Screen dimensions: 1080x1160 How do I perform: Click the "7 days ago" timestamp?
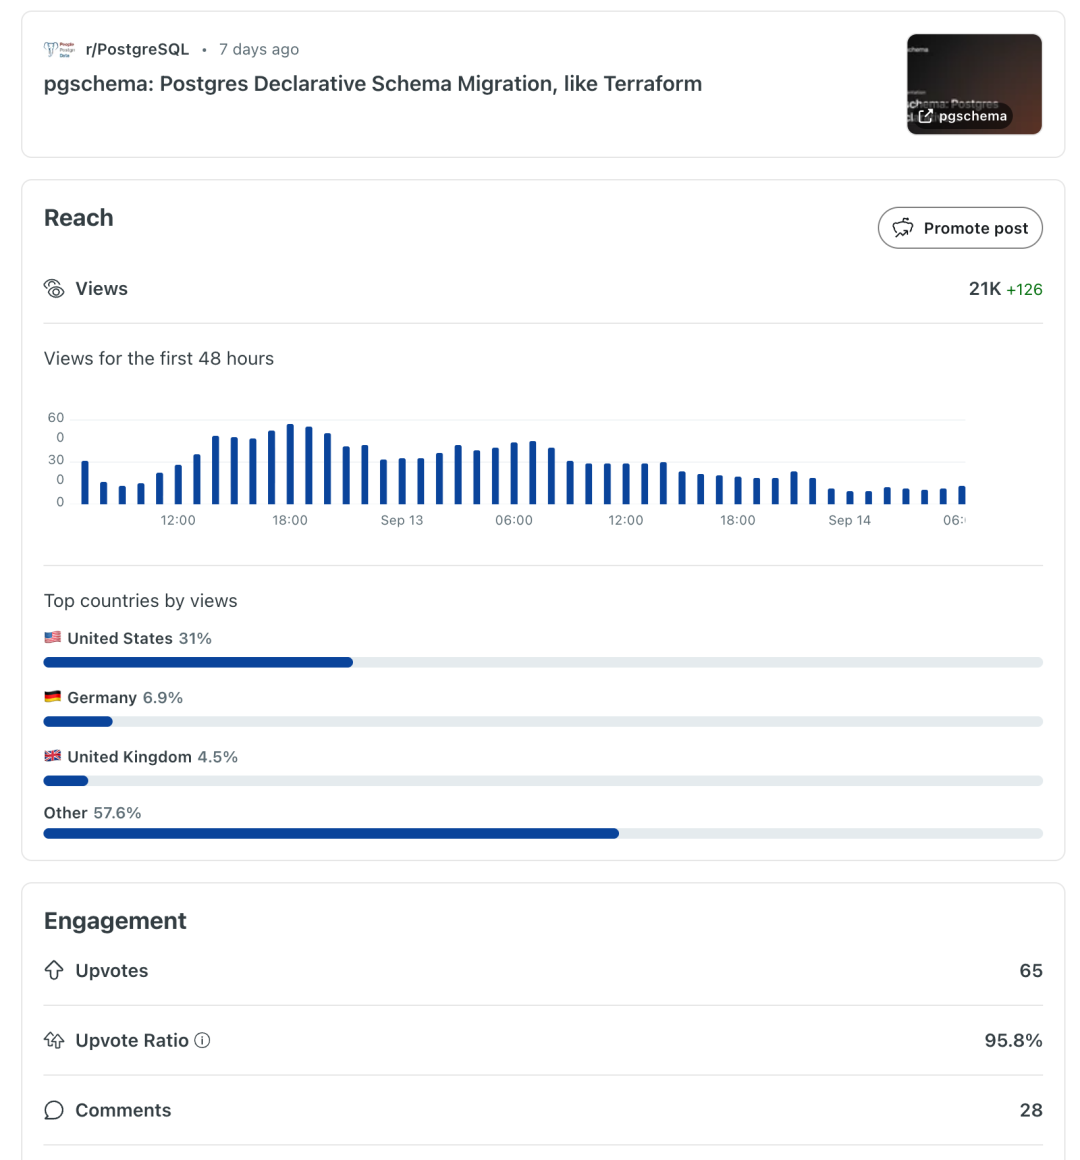(259, 50)
